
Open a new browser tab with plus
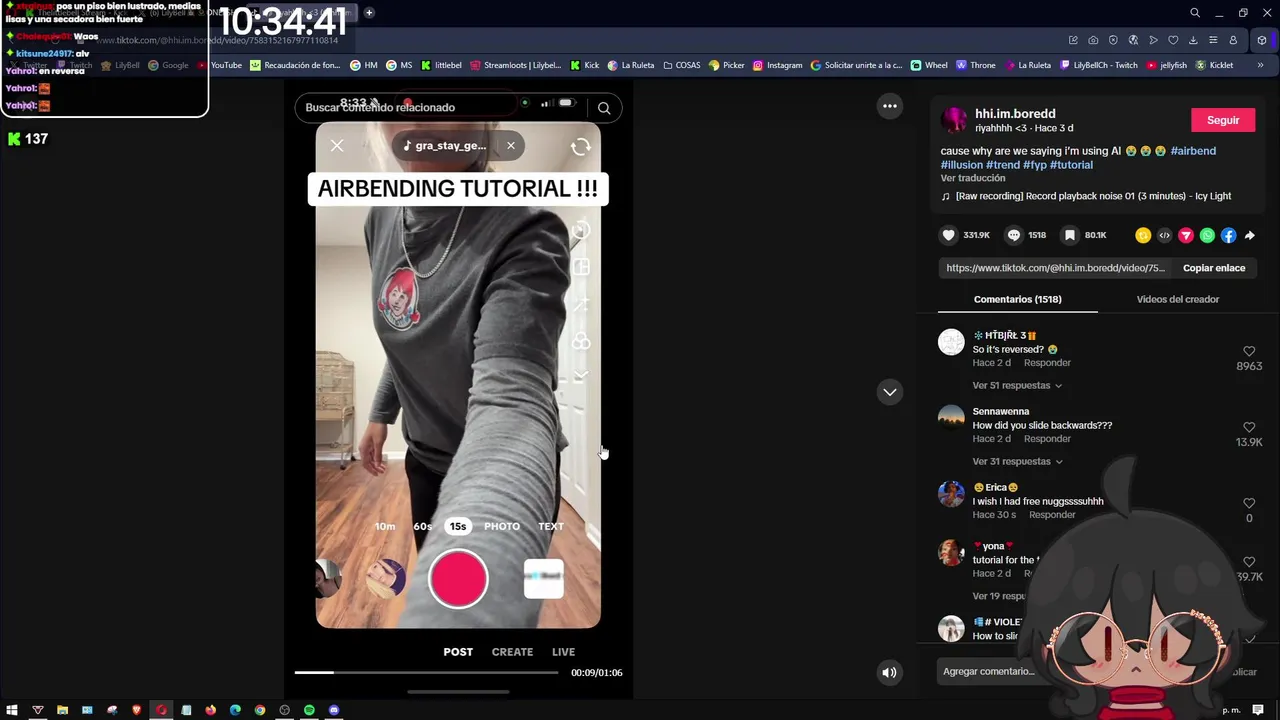(x=369, y=13)
